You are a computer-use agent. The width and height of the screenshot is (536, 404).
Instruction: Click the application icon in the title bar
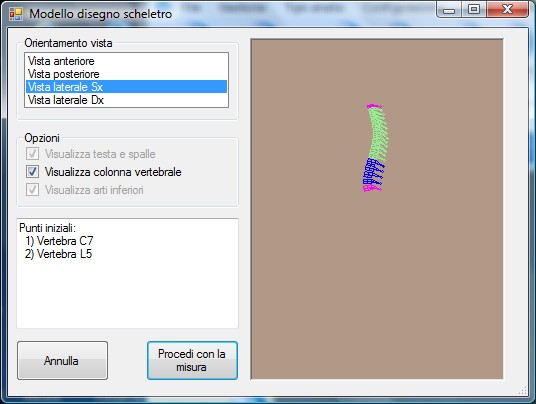pos(16,14)
